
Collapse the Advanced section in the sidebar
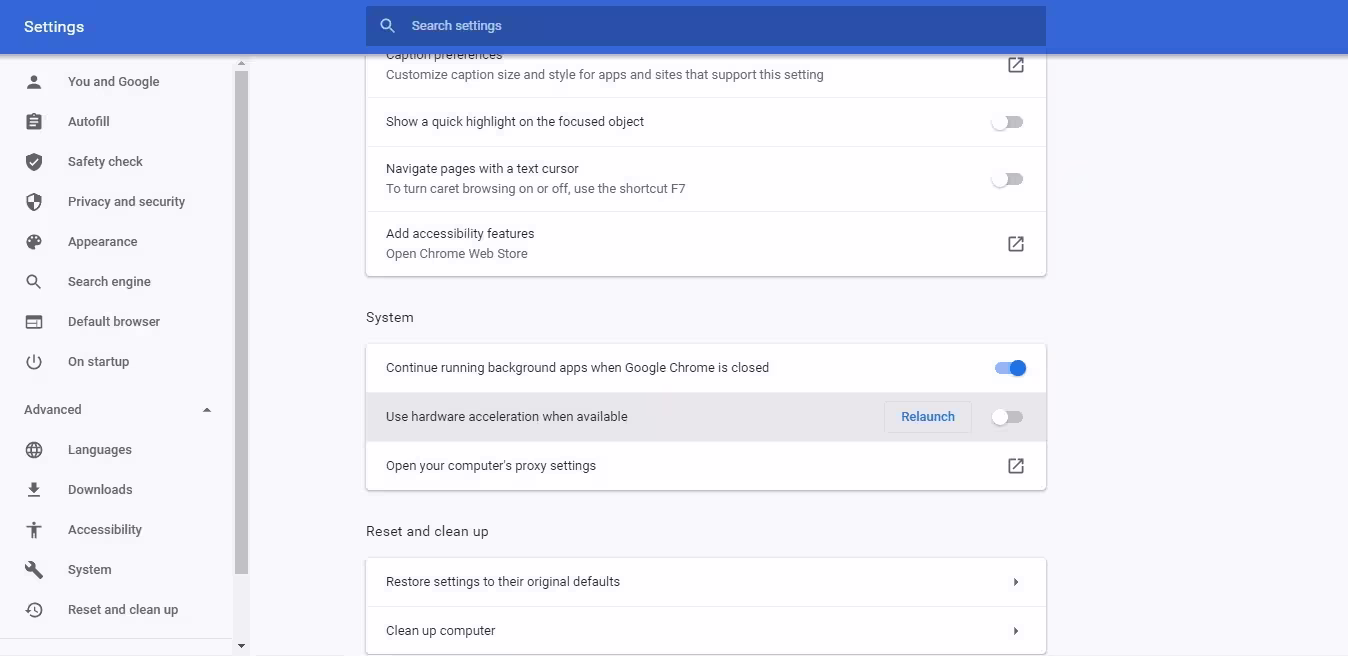click(207, 410)
